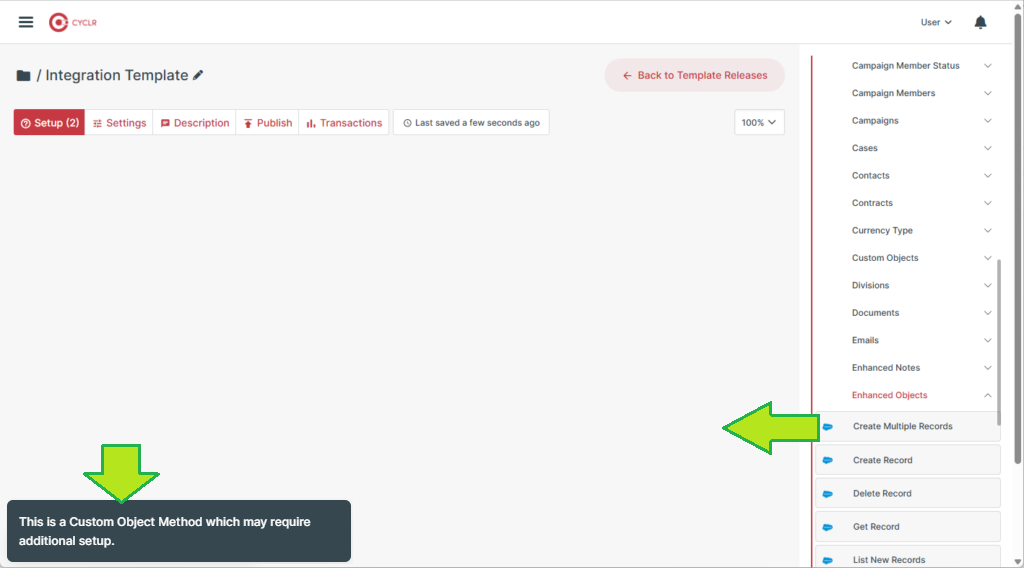Open the Settings tab
This screenshot has height=568, width=1024.
coord(119,123)
